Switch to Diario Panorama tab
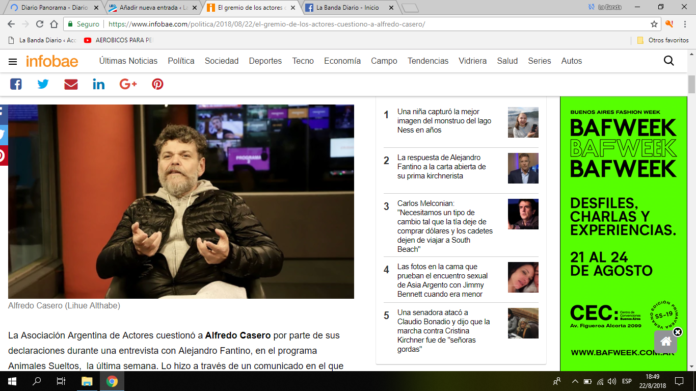The height and width of the screenshot is (391, 696). coord(54,8)
